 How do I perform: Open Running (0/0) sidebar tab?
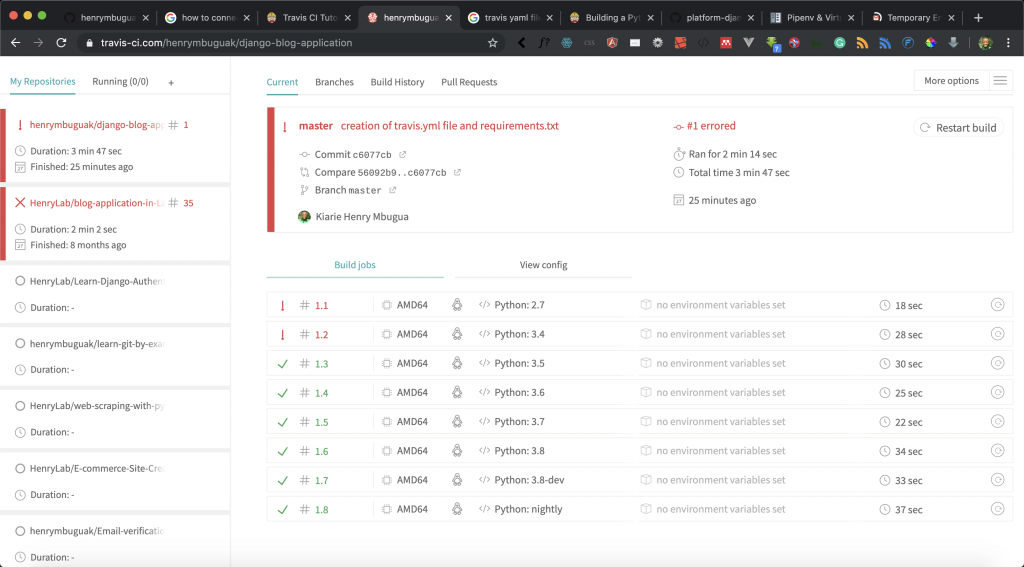(x=120, y=82)
